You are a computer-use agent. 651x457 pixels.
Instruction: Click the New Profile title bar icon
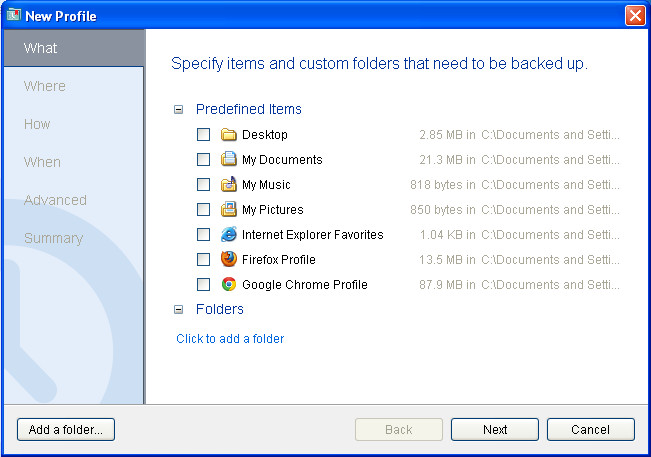(13, 16)
